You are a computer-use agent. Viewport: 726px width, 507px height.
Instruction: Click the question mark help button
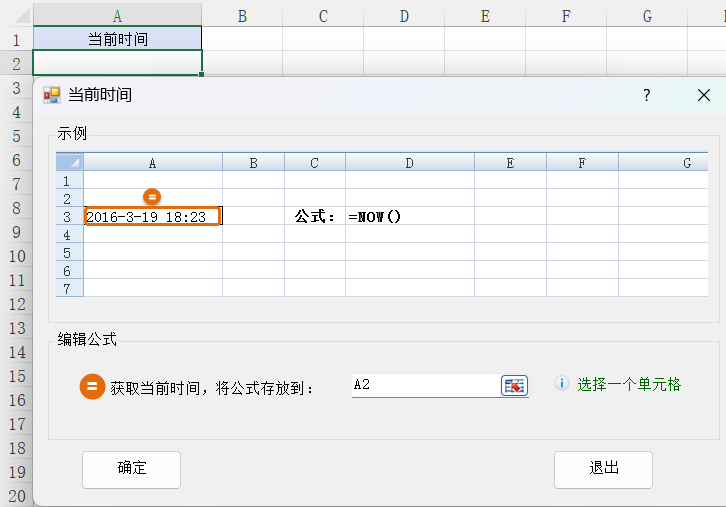point(647,95)
